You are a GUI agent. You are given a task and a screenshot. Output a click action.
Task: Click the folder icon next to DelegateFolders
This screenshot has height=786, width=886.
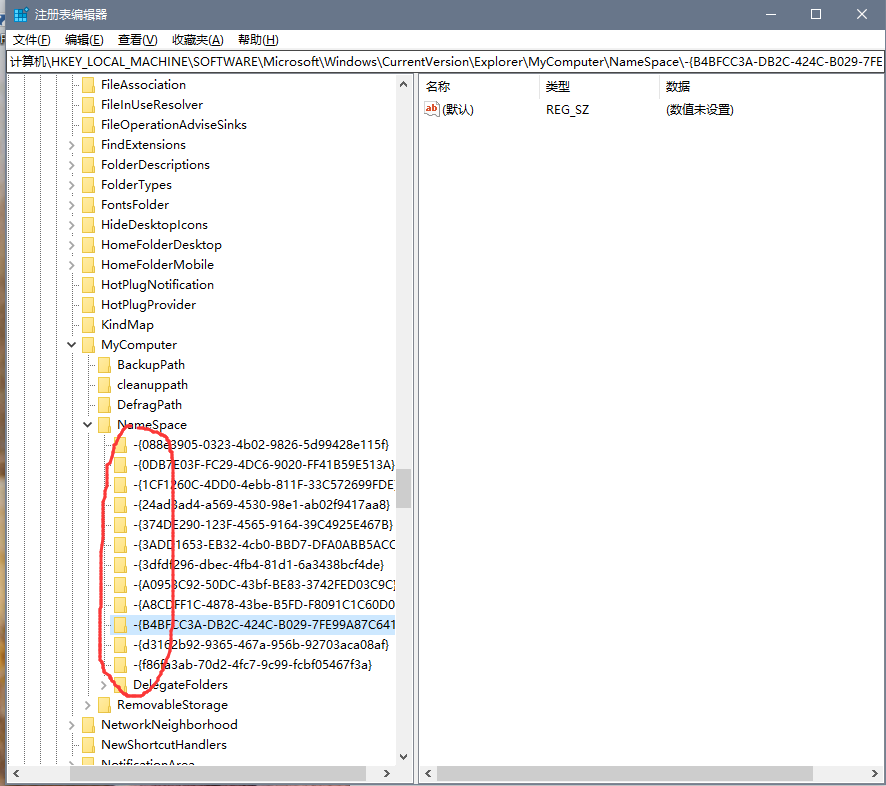click(120, 685)
